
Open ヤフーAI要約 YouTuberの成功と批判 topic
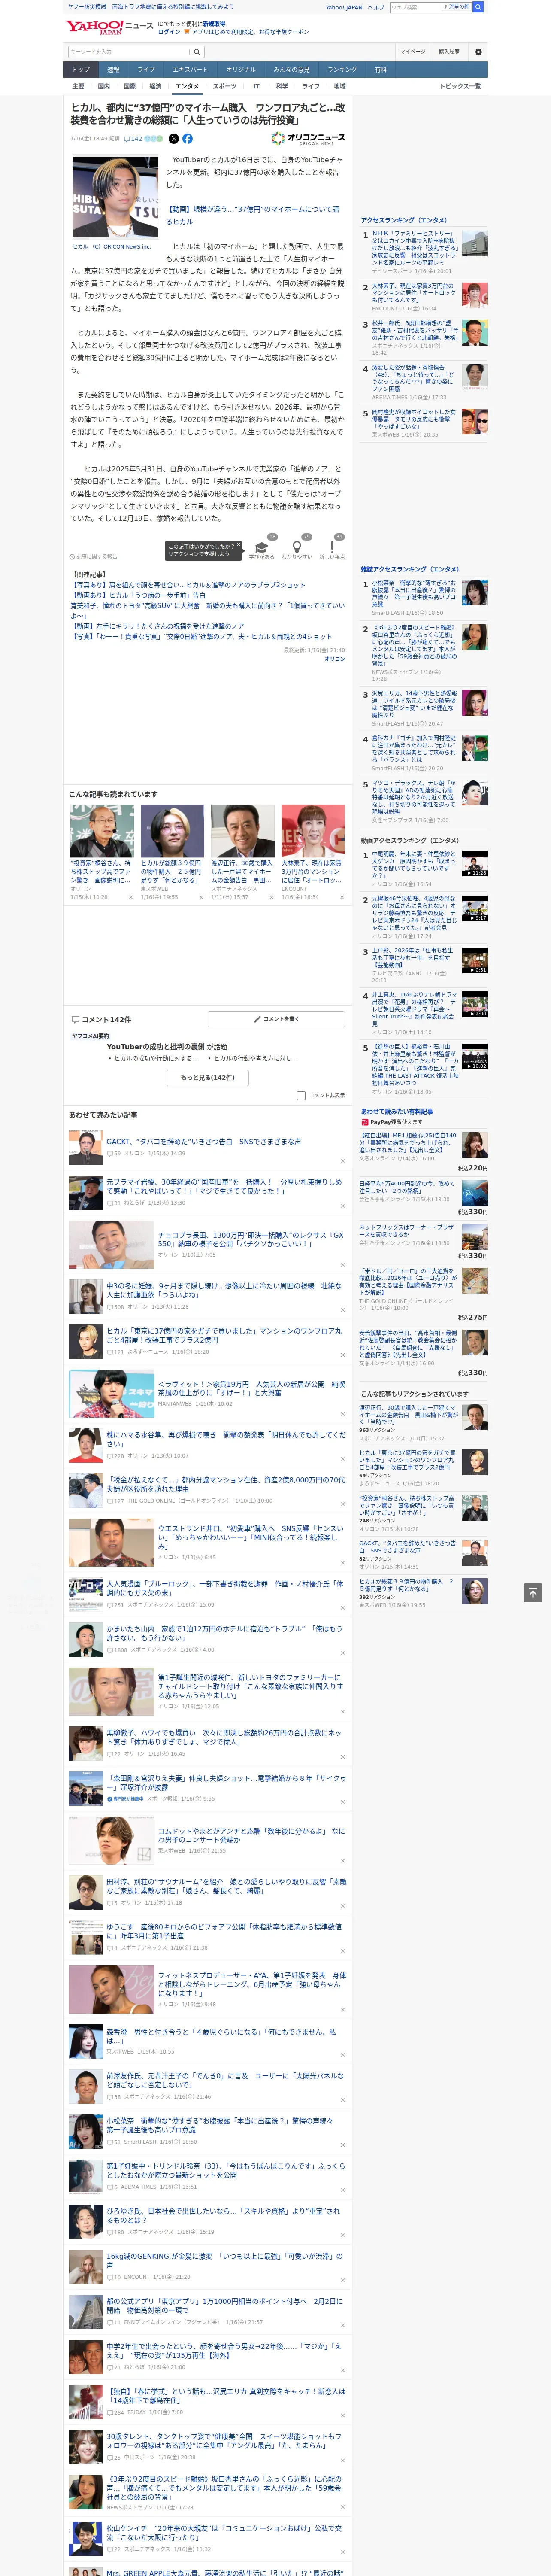[166, 1047]
